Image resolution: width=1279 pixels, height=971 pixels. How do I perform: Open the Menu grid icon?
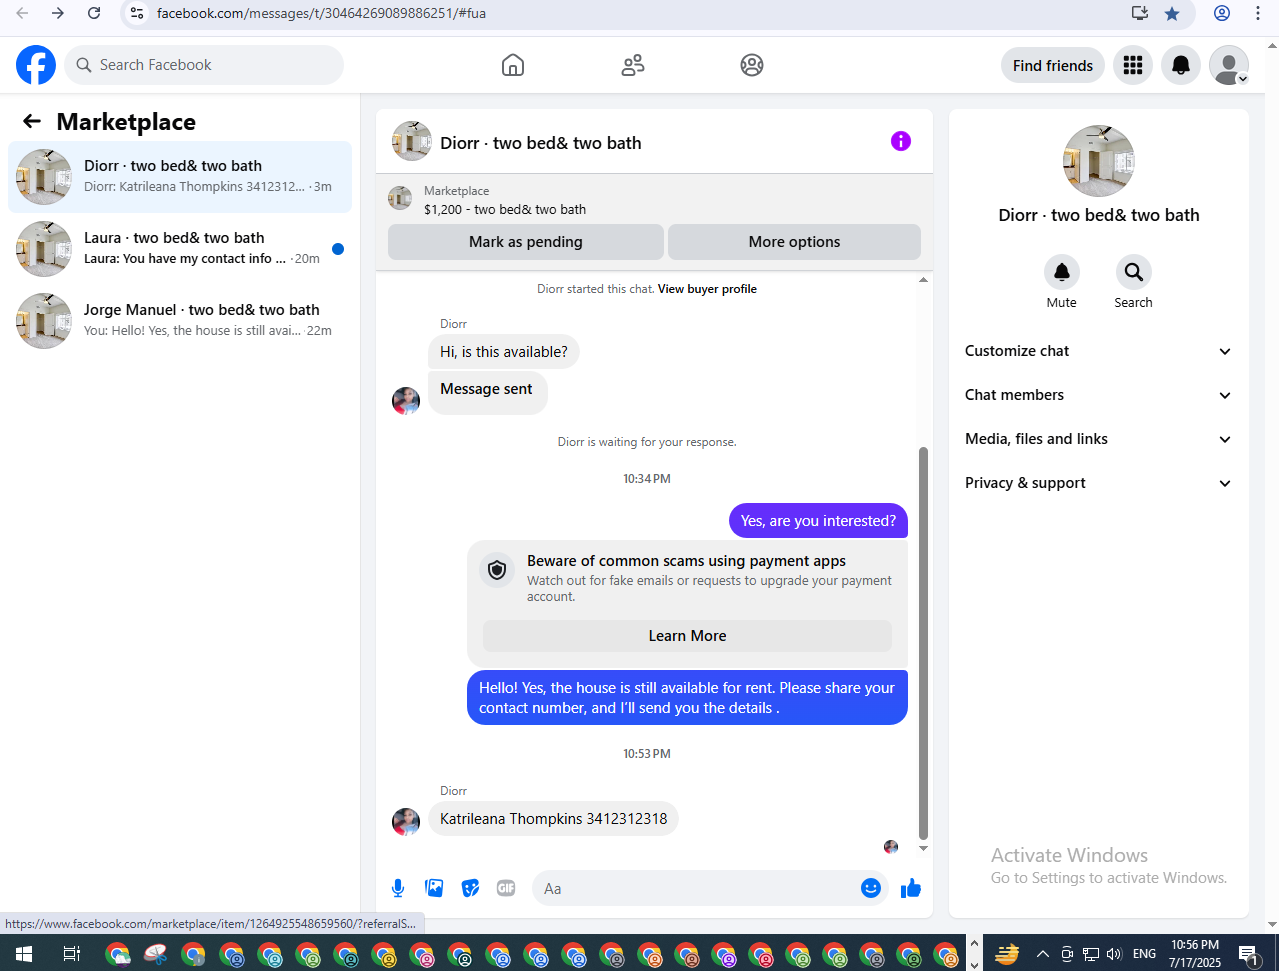tap(1133, 65)
